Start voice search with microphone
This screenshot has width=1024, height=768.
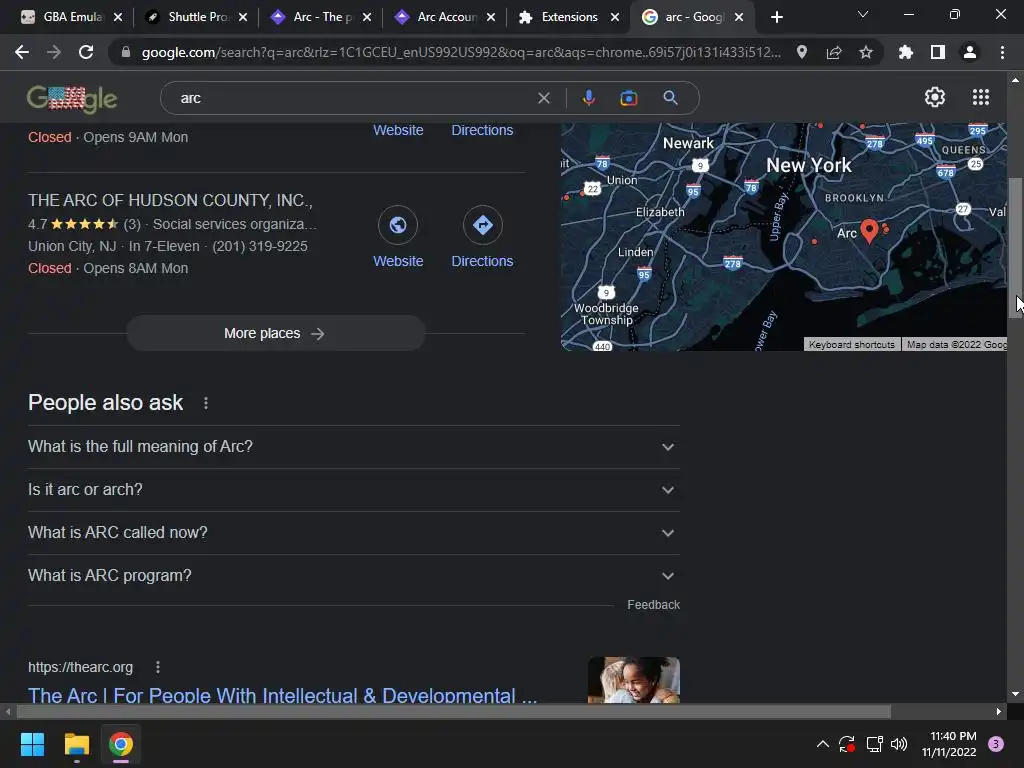click(x=588, y=98)
